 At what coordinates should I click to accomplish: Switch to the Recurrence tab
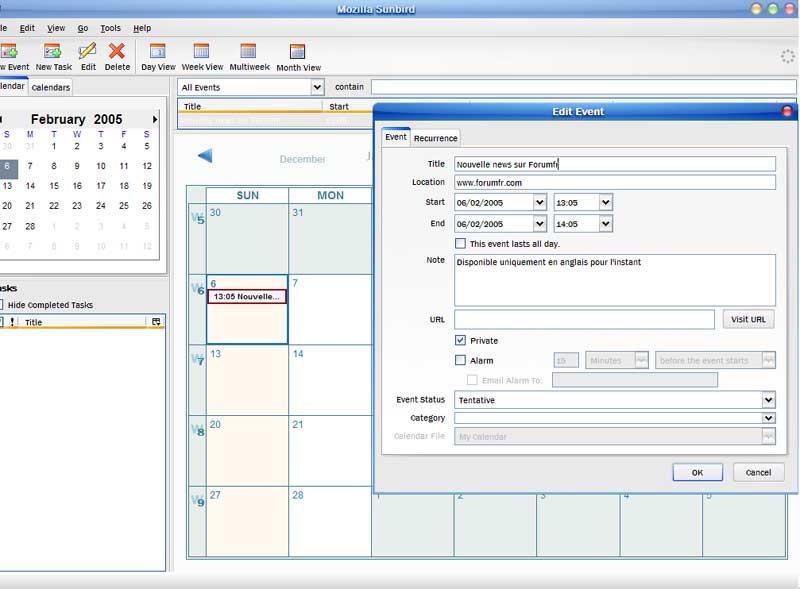(x=435, y=138)
